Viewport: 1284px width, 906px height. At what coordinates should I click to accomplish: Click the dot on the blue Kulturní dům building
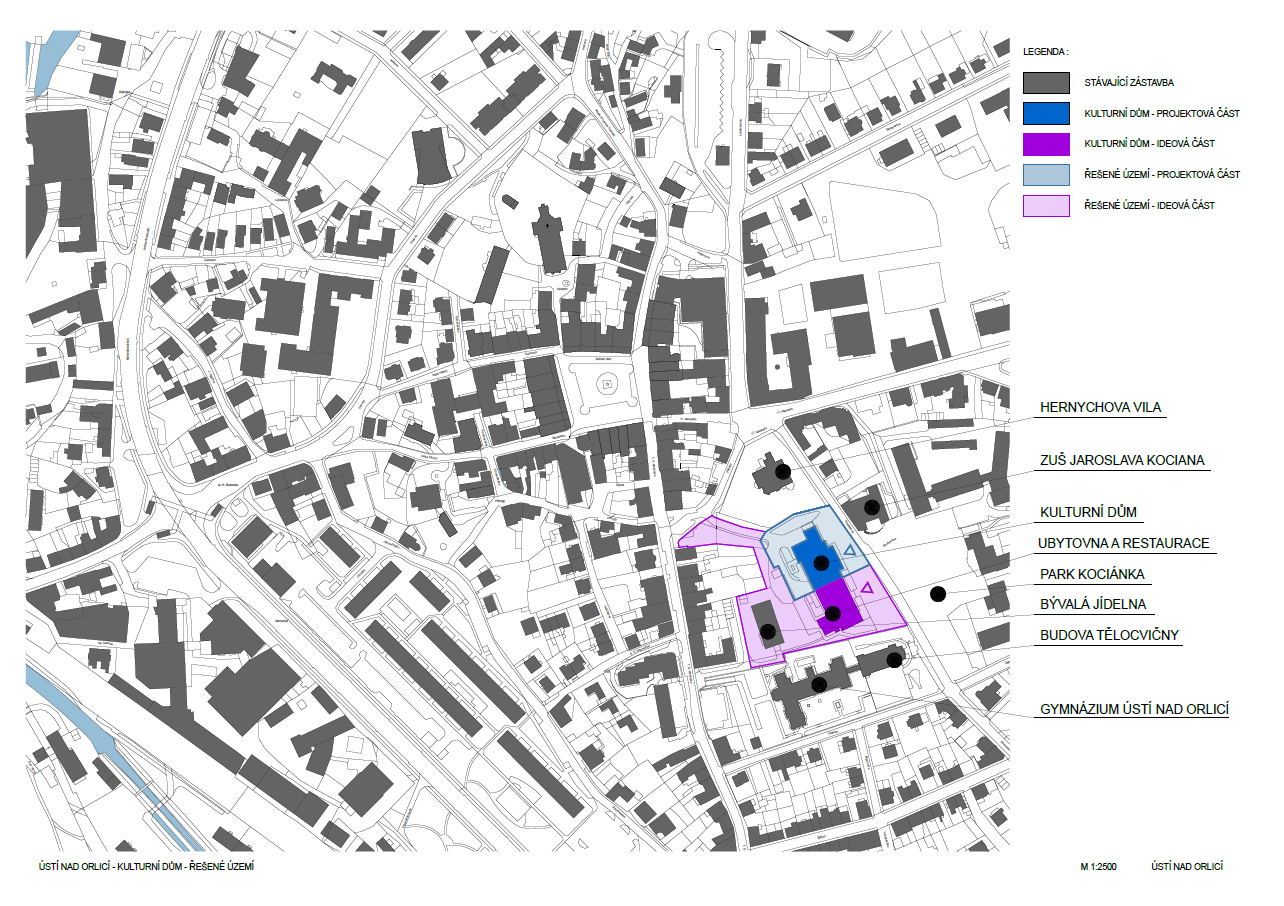tap(821, 561)
